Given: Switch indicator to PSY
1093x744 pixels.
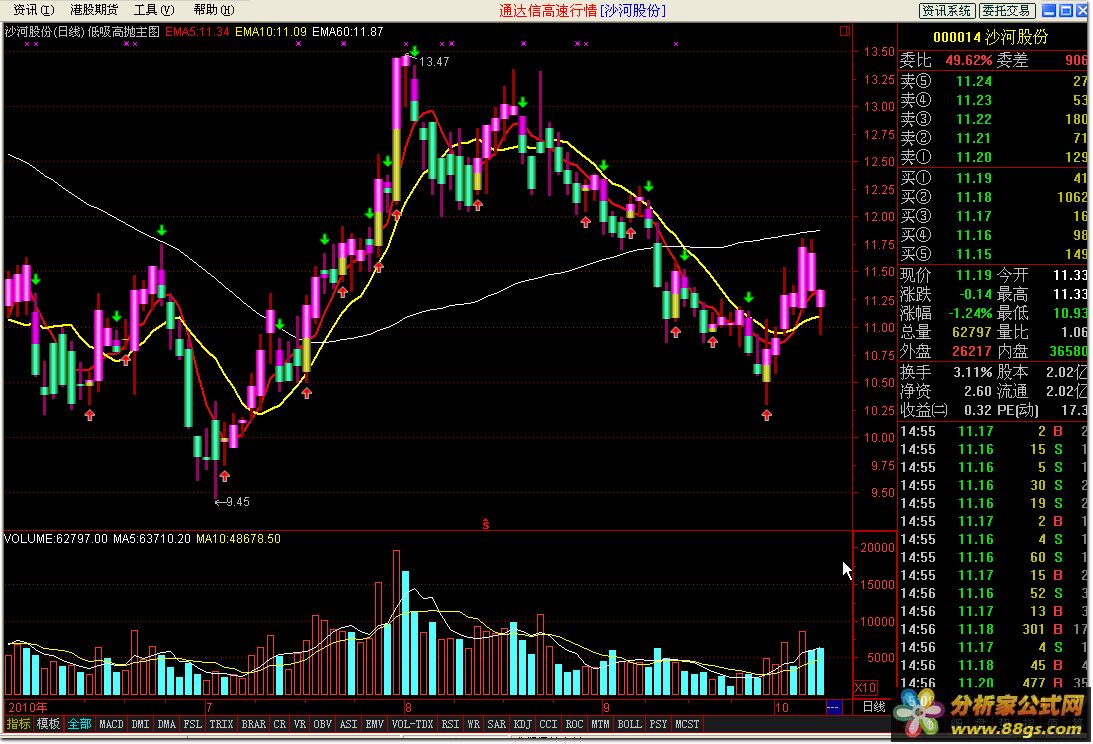Looking at the screenshot, I should pyautogui.click(x=659, y=724).
